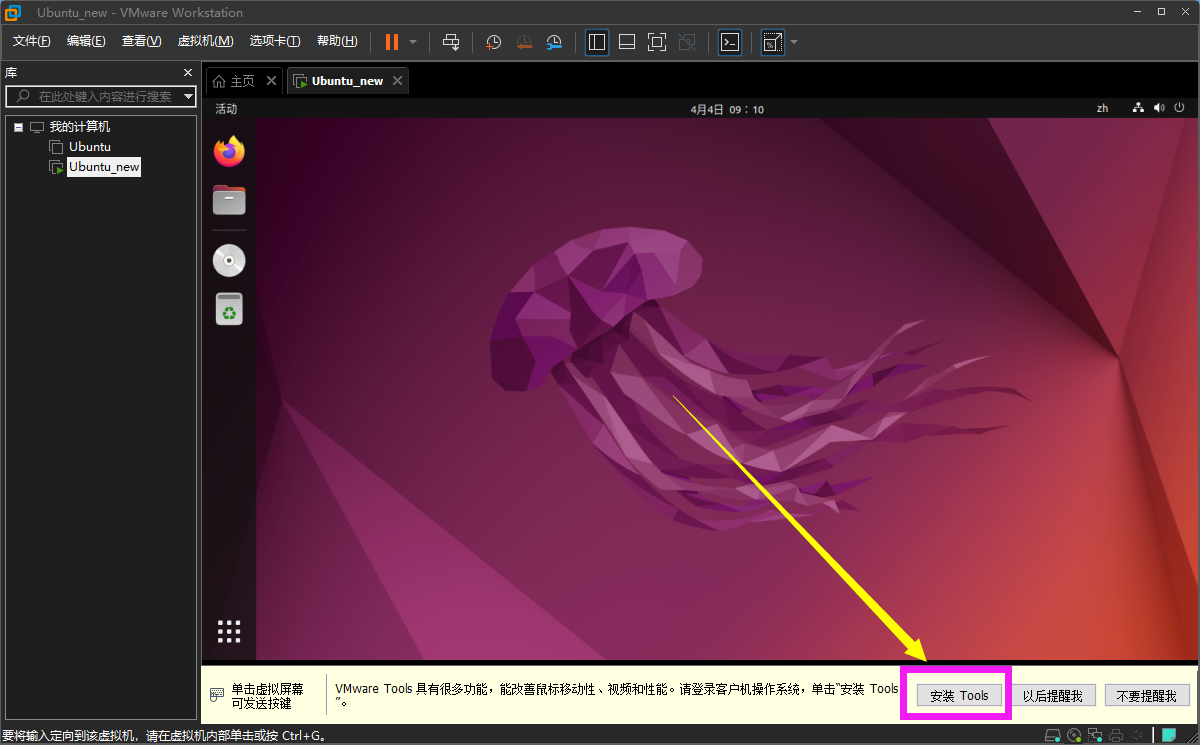Toggle the library sidebar view

[x=597, y=42]
